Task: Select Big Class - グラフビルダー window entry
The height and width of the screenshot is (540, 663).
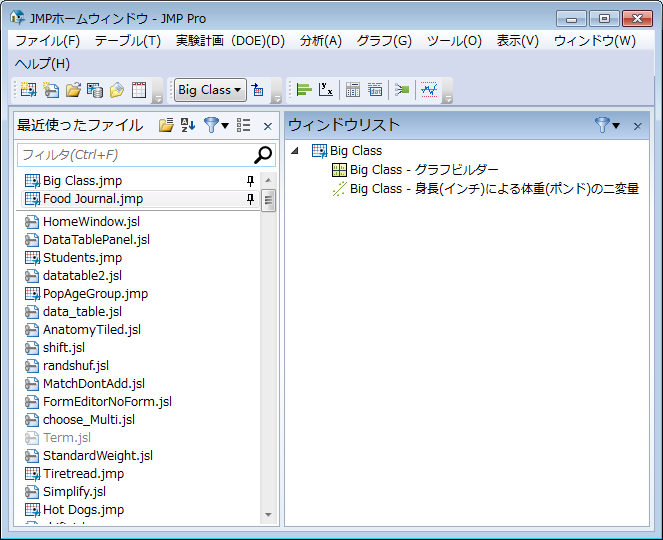Action: click(x=423, y=170)
